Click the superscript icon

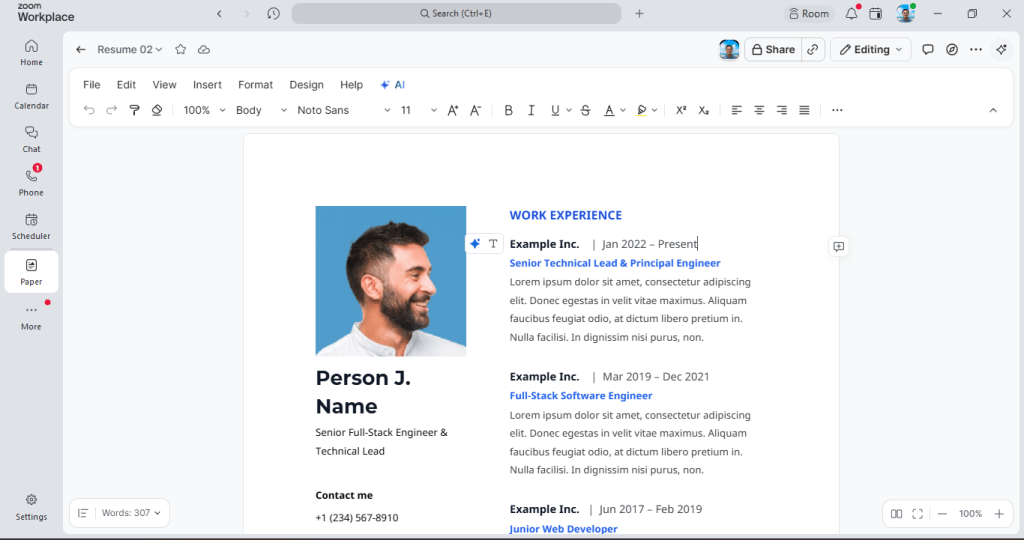click(680, 110)
